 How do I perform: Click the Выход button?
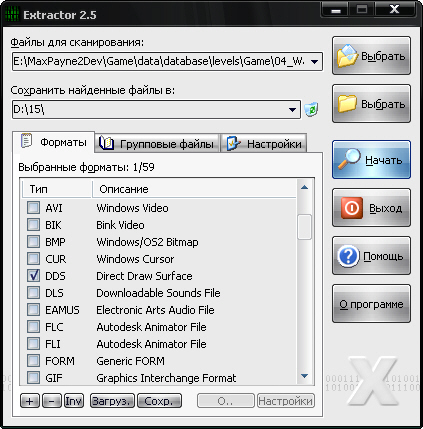tap(371, 208)
